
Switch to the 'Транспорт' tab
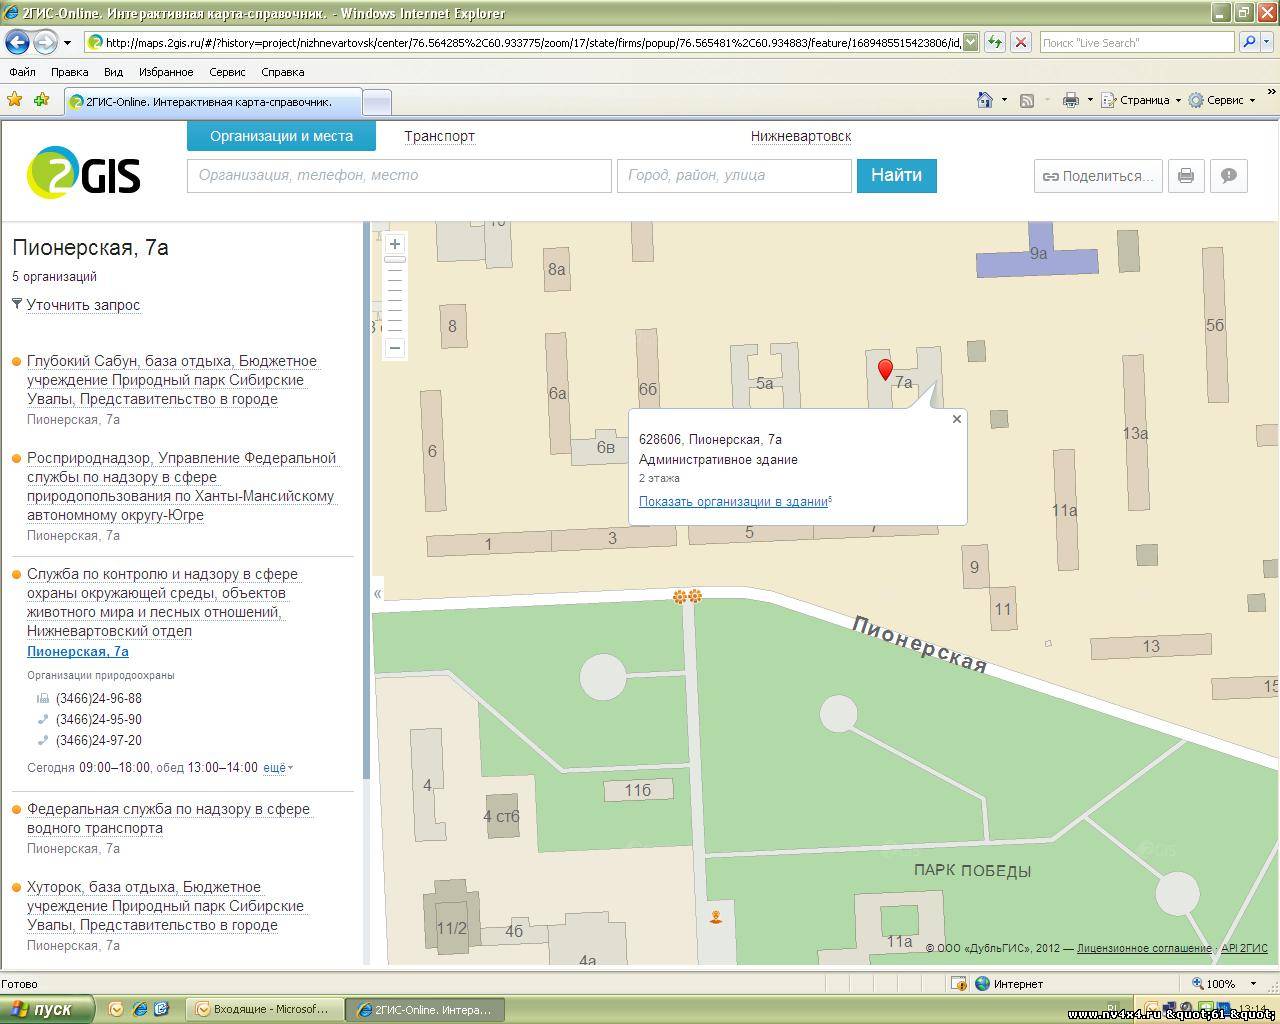point(439,136)
